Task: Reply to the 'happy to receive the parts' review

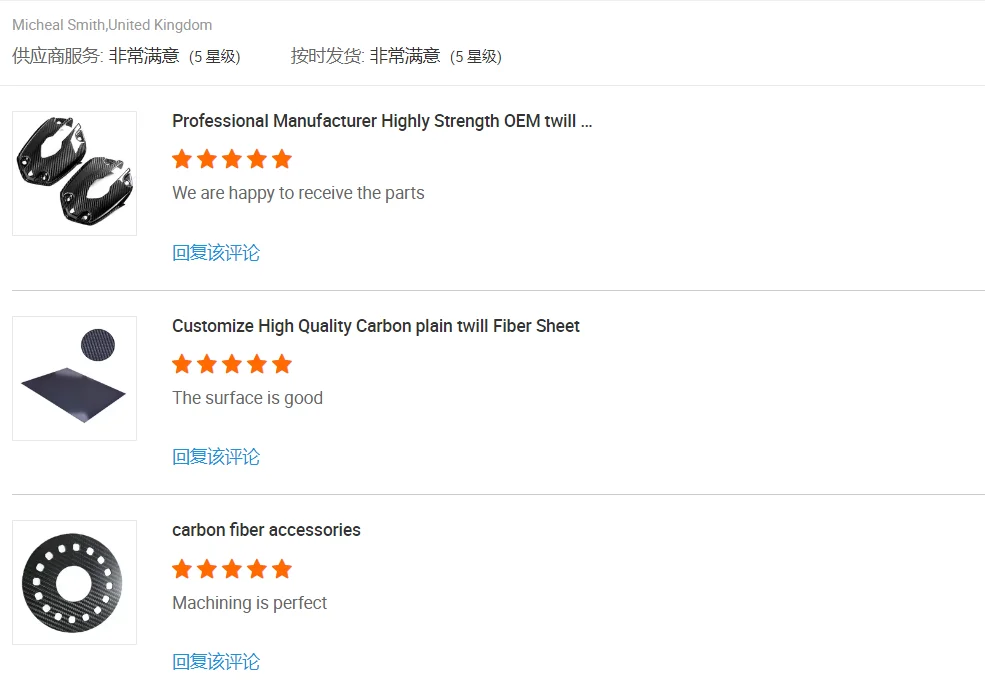Action: click(x=216, y=253)
